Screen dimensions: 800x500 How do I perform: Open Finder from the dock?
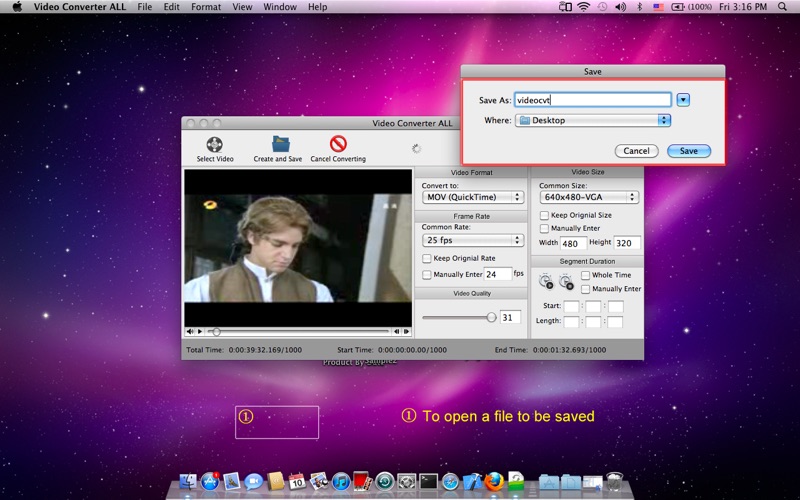188,481
